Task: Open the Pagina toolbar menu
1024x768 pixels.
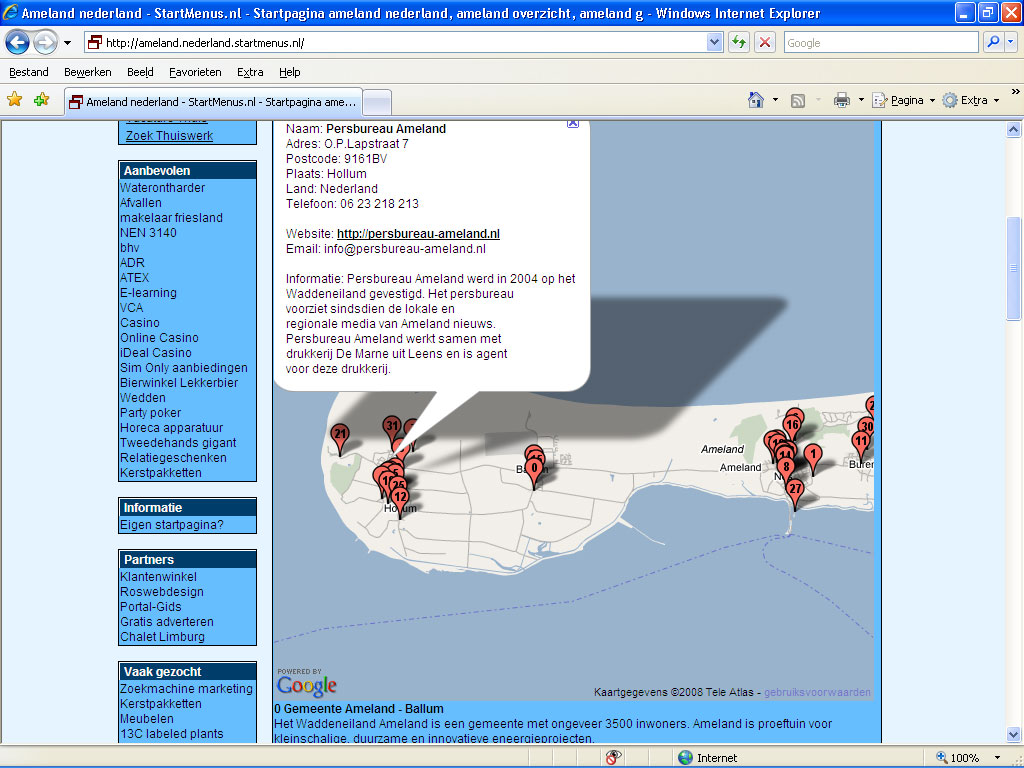Action: [x=904, y=101]
